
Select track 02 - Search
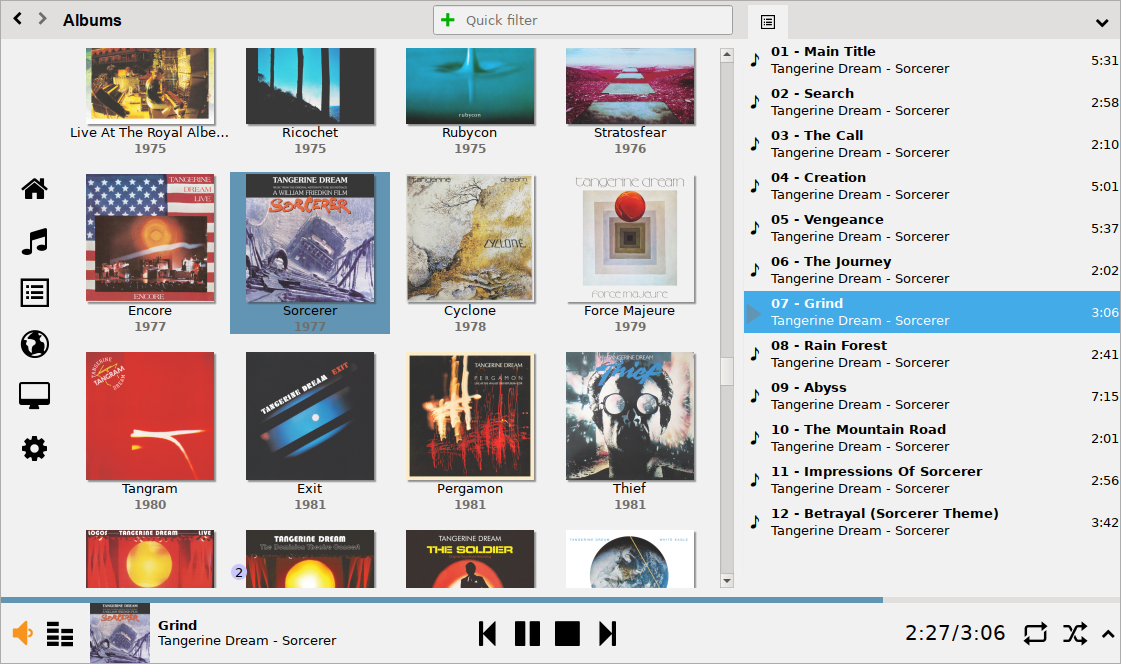point(932,102)
